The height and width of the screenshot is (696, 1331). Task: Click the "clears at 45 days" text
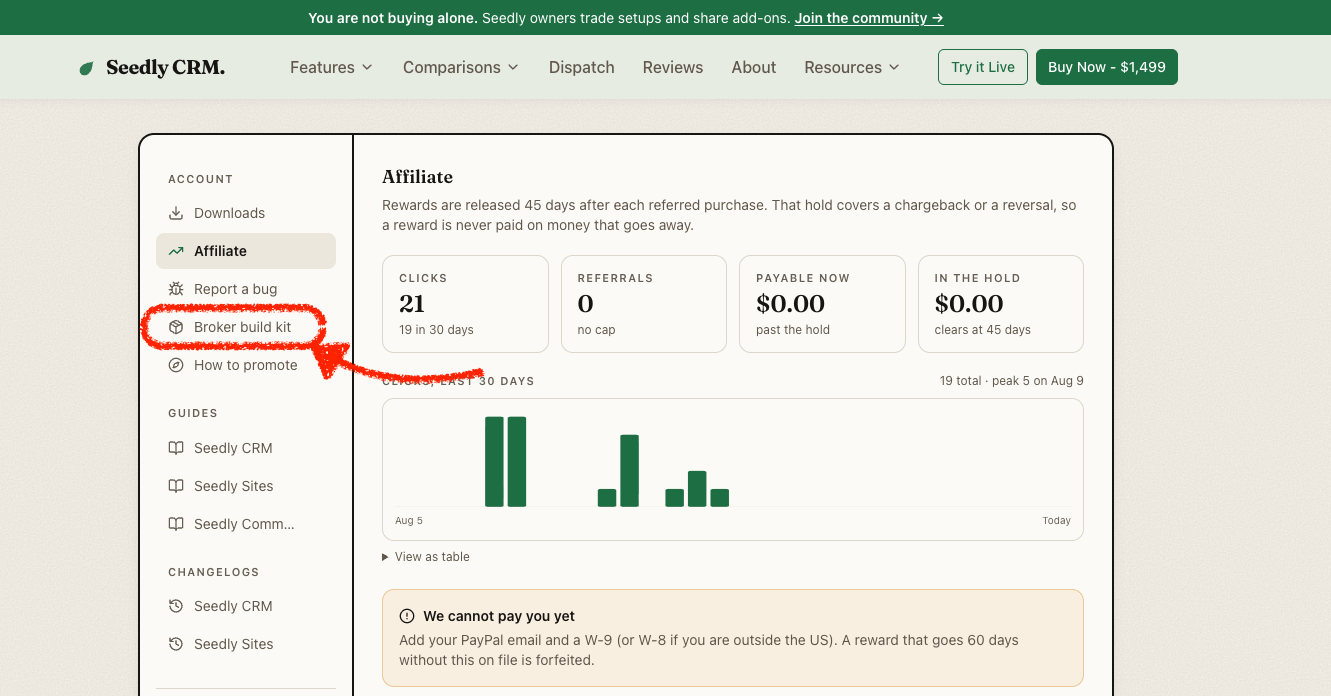click(983, 330)
